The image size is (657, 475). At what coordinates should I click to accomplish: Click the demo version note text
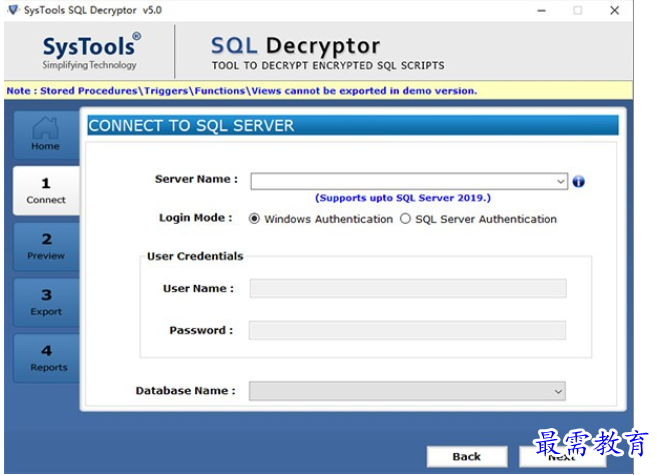[x=242, y=90]
